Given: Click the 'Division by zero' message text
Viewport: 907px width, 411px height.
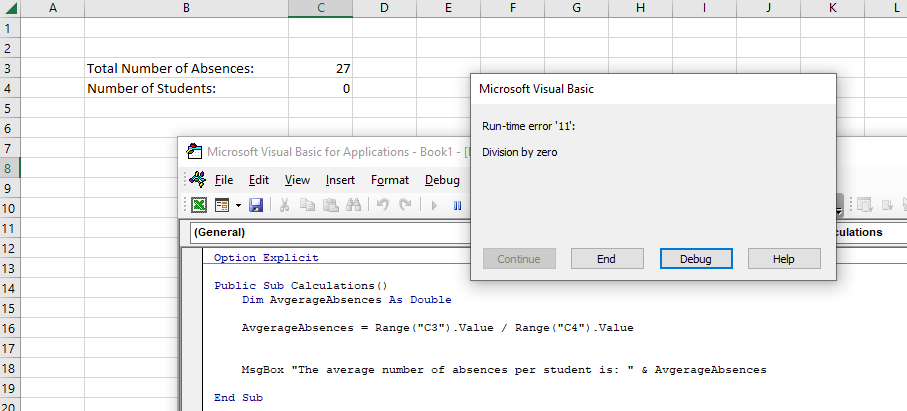Looking at the screenshot, I should 519,153.
